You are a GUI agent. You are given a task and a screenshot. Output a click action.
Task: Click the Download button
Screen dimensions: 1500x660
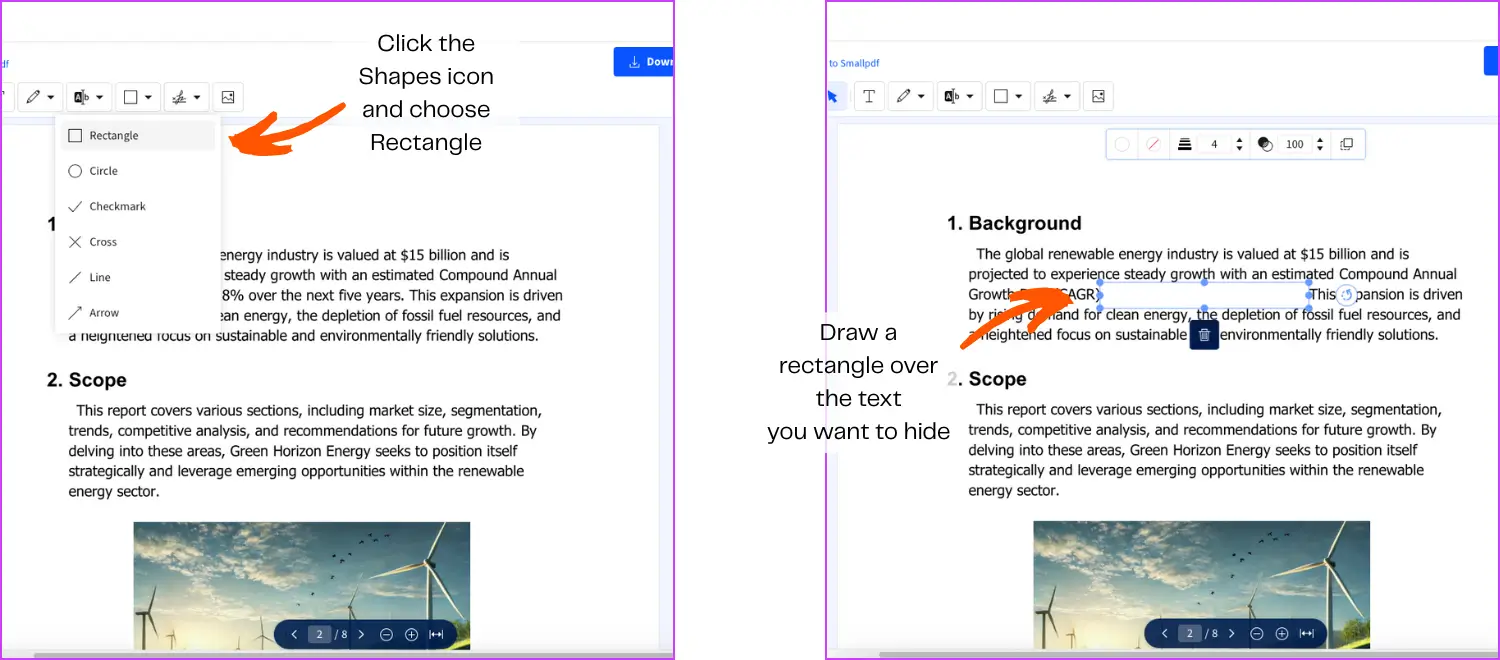(x=647, y=61)
